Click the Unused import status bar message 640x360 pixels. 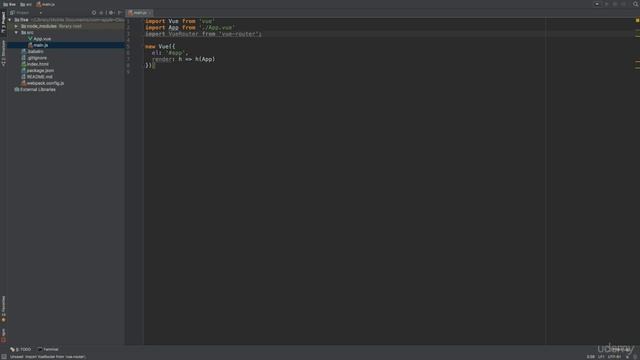48,357
